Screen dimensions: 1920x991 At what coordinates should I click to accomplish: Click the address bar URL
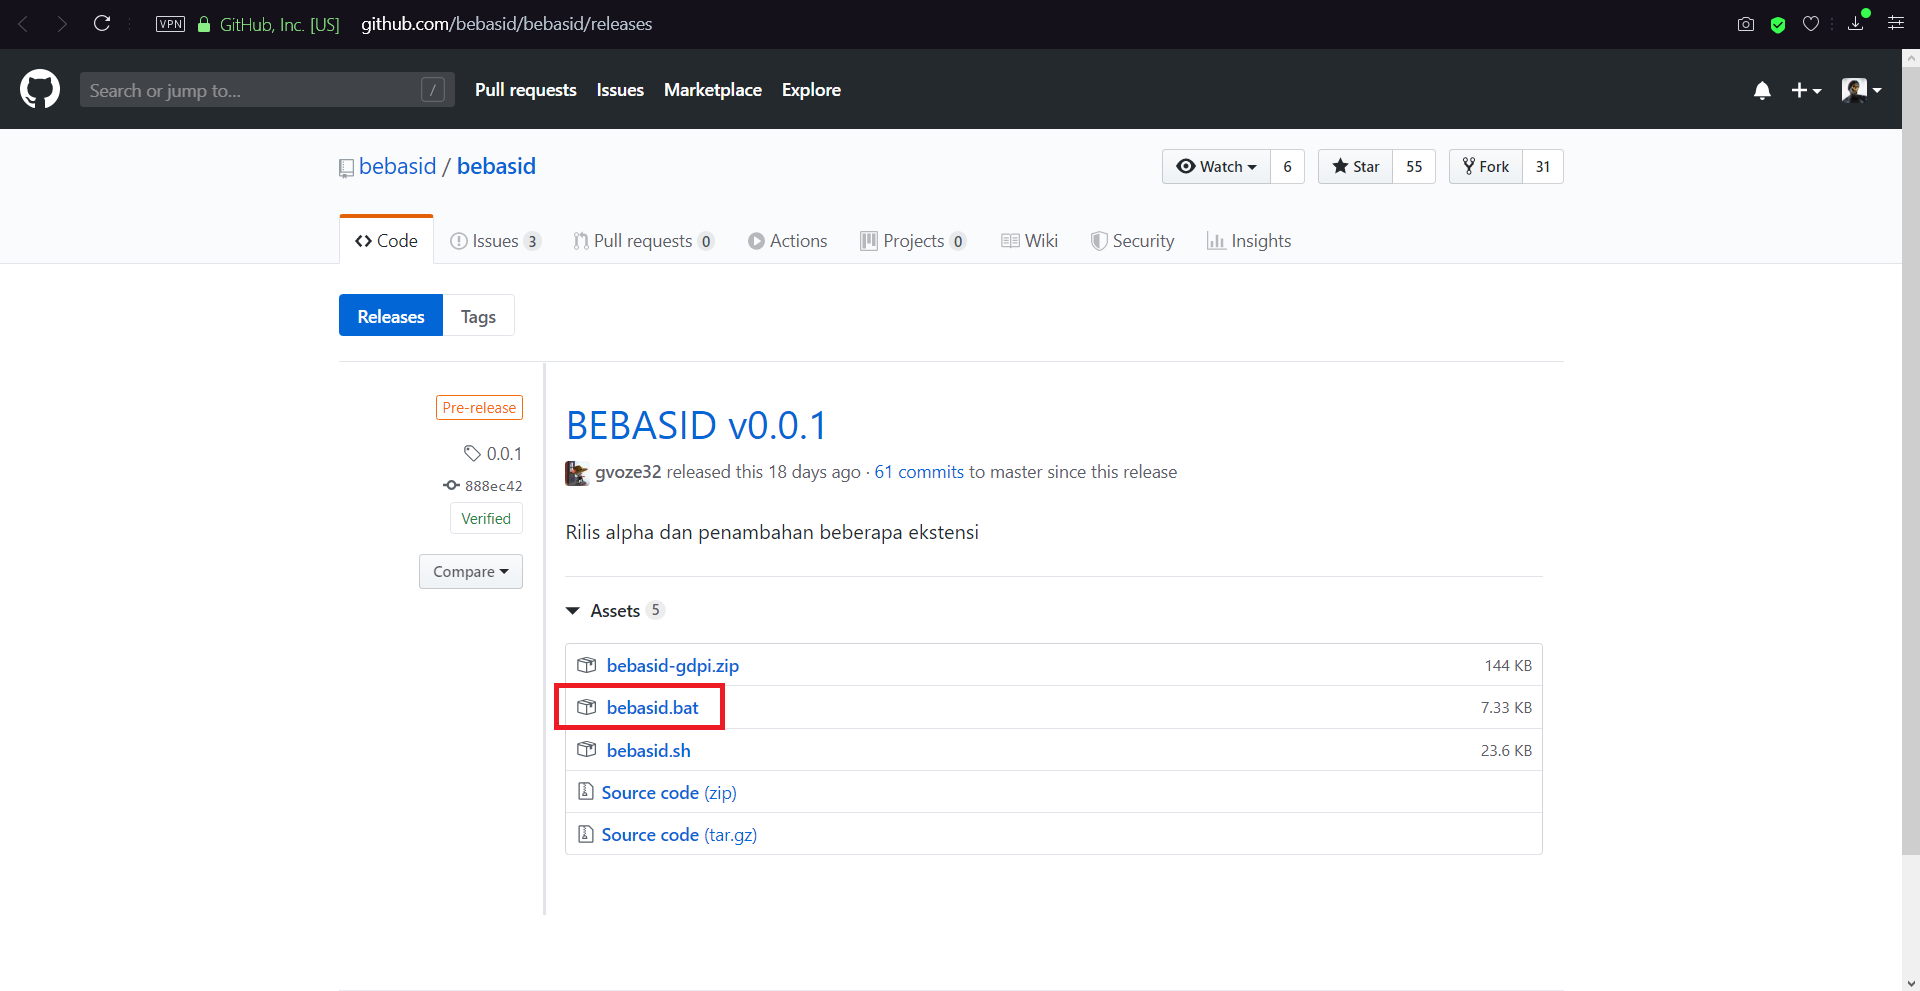coord(507,24)
